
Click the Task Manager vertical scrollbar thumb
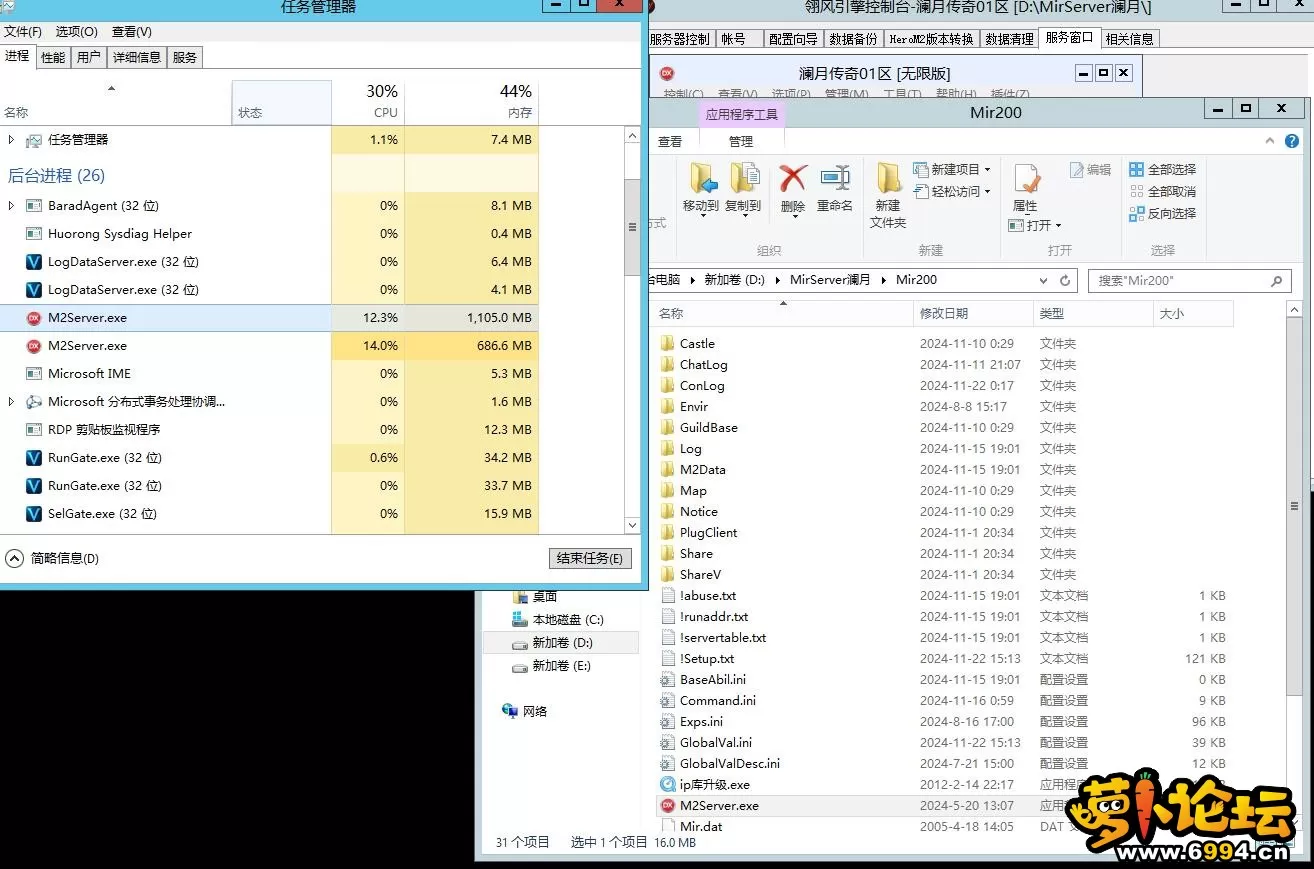point(632,227)
